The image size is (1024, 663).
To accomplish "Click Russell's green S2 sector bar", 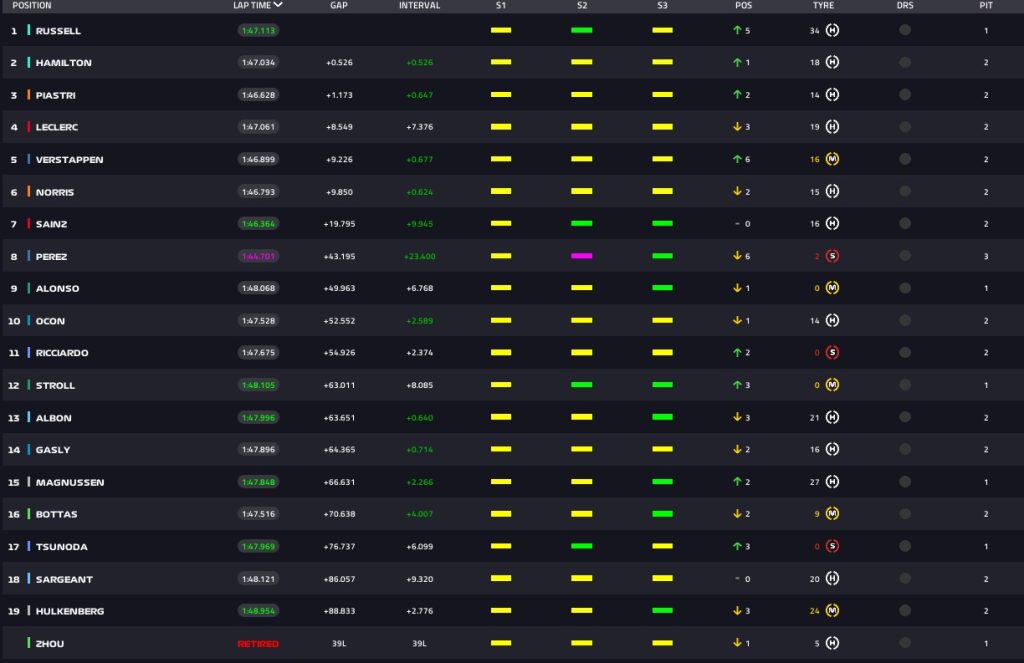I will point(581,31).
